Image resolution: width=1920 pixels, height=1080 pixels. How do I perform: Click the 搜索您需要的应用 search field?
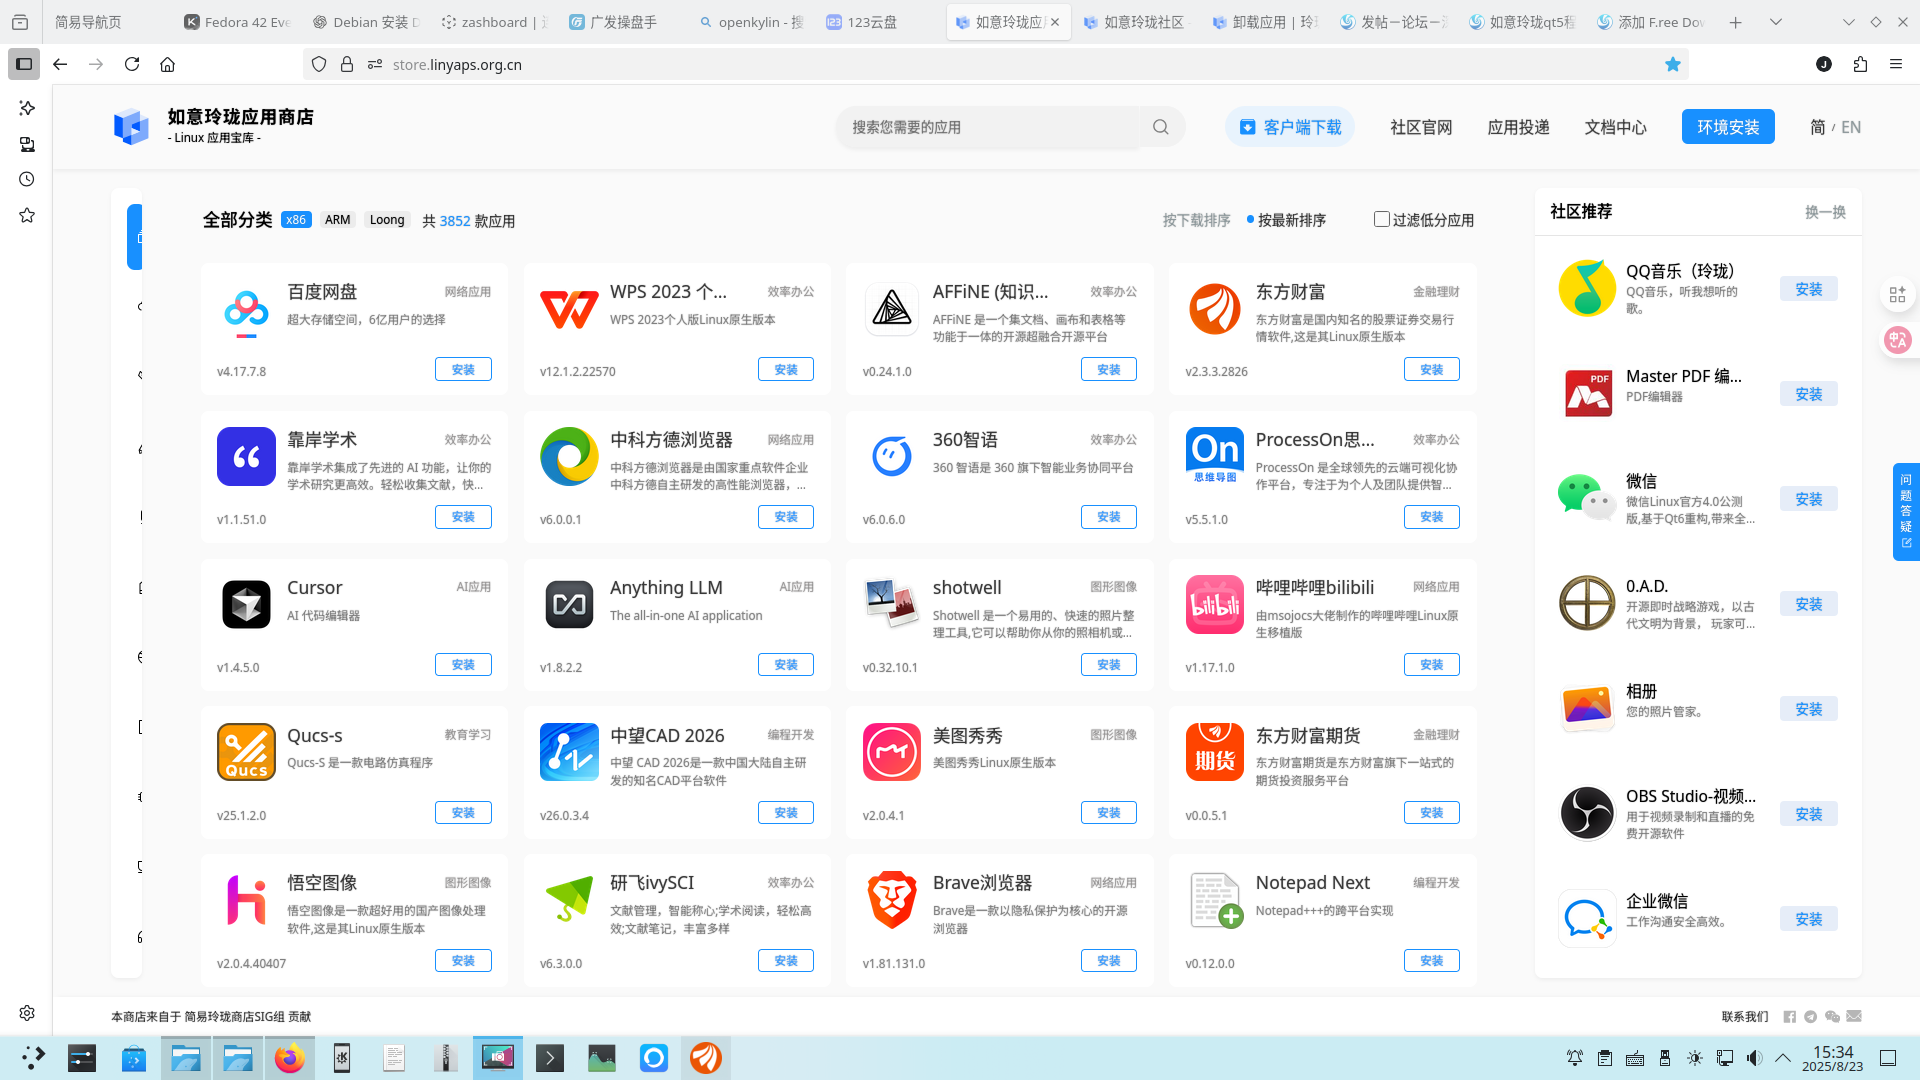coord(988,127)
